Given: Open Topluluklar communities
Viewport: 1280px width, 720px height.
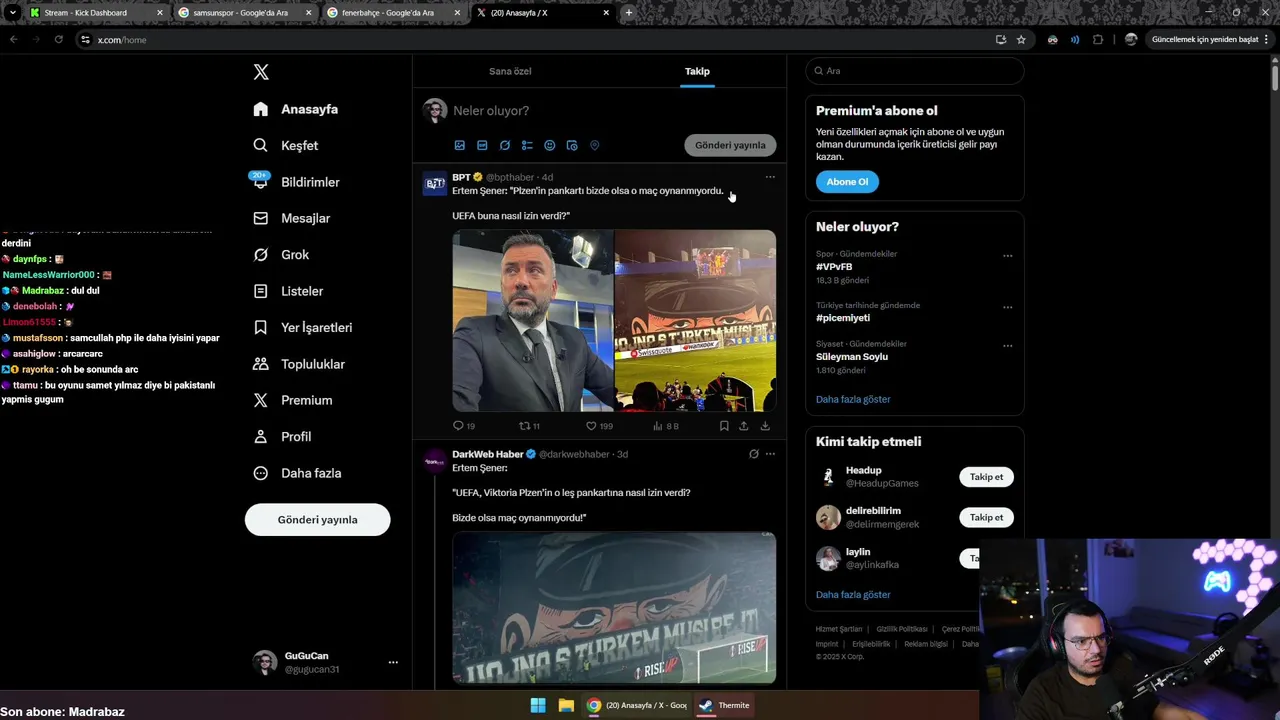Looking at the screenshot, I should (299, 364).
